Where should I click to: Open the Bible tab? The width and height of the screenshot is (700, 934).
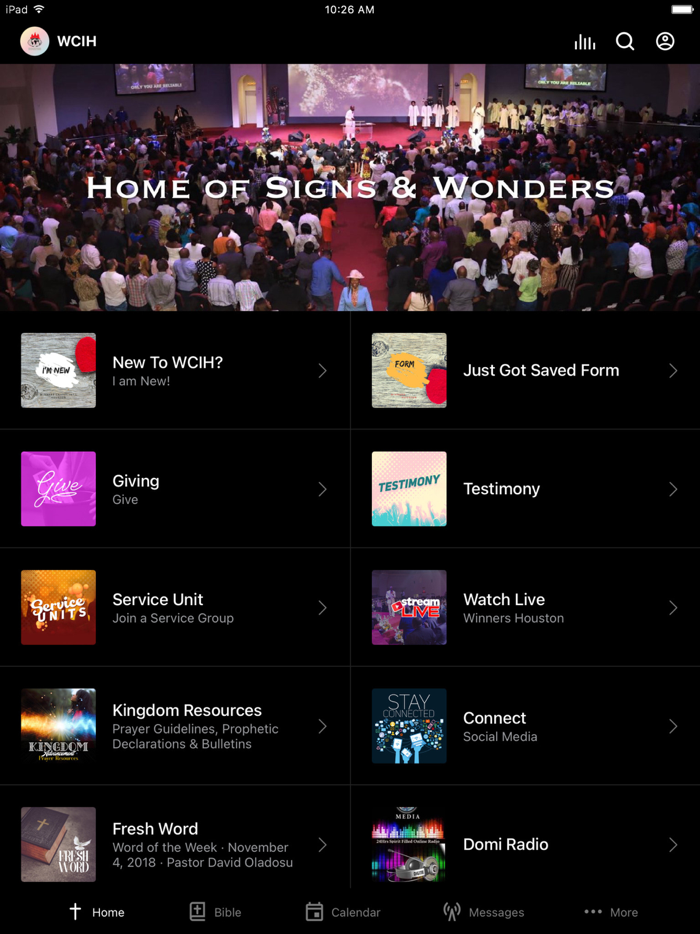(215, 912)
